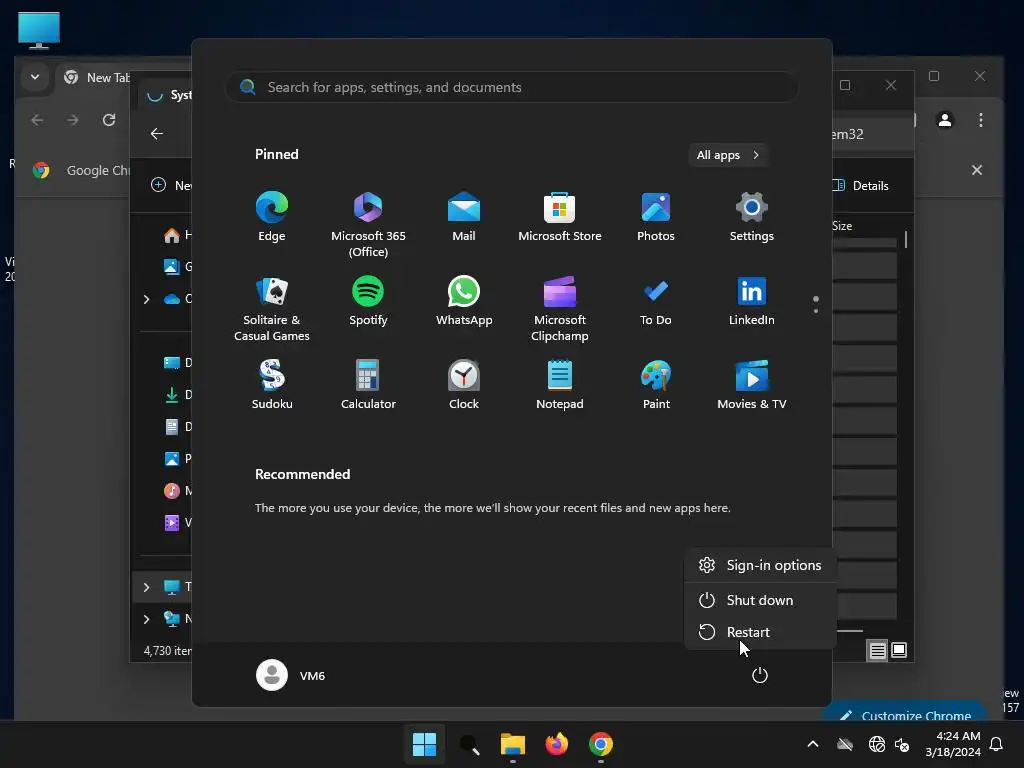The image size is (1024, 768).
Task: Select Sign-in options from power menu
Action: [x=760, y=565]
